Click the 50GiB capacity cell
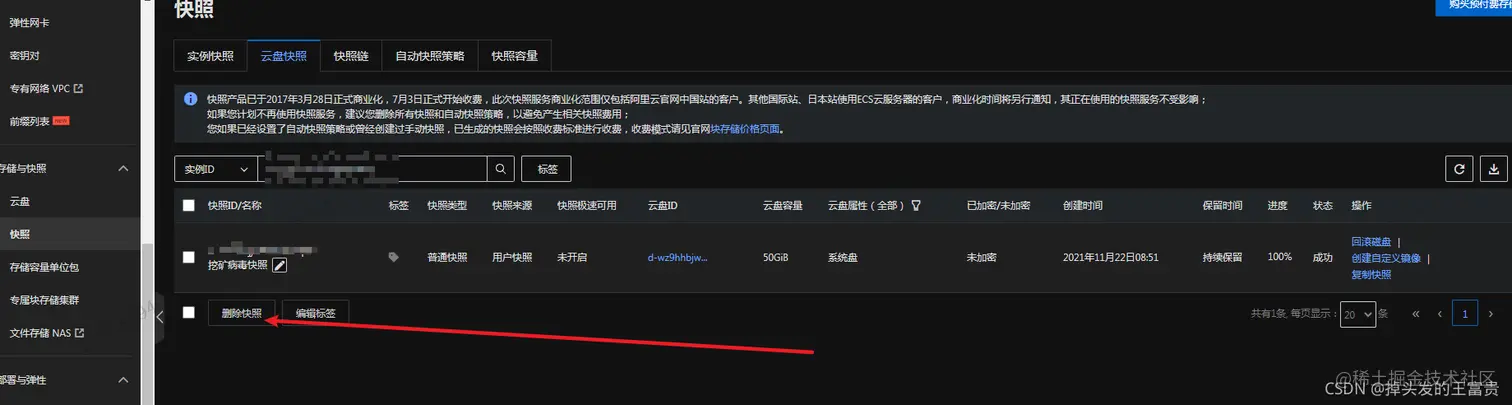This screenshot has height=405, width=1512. (776, 257)
